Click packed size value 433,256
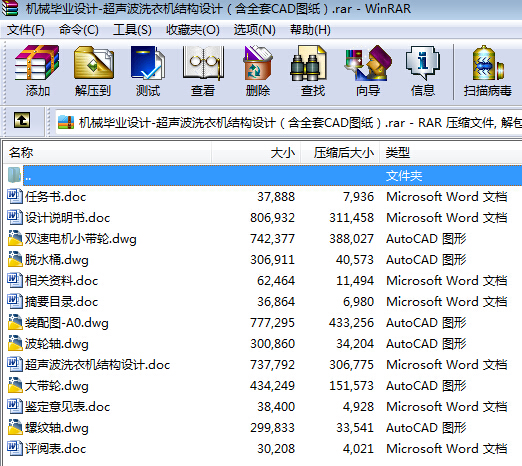522x466 pixels. (x=351, y=323)
